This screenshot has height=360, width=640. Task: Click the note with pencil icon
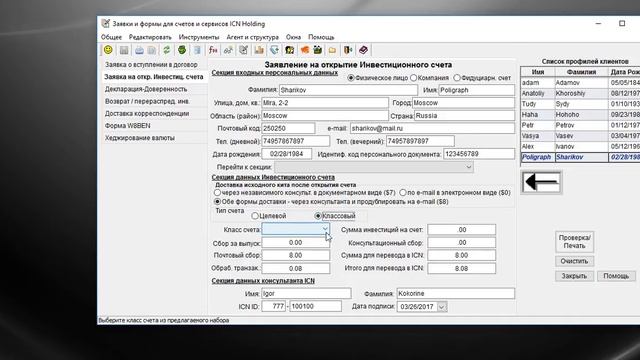coord(244,50)
